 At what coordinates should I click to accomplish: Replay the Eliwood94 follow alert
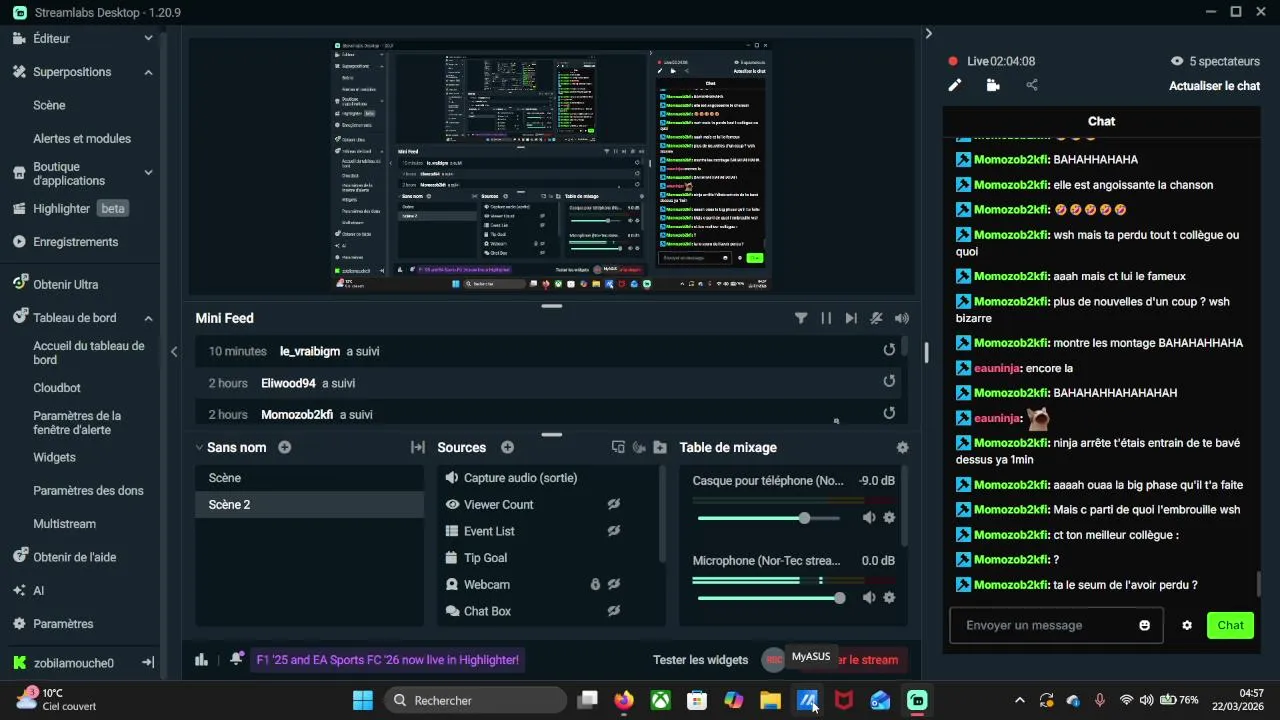(x=889, y=381)
